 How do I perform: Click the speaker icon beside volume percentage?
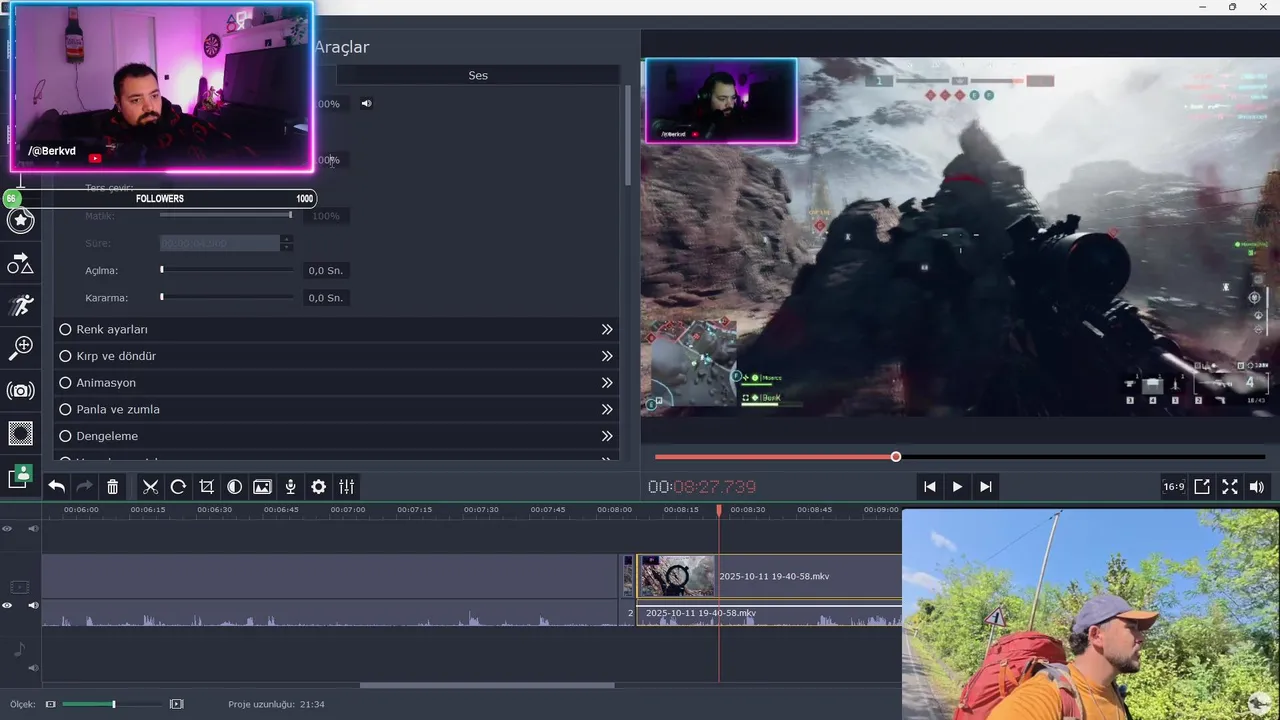(366, 103)
